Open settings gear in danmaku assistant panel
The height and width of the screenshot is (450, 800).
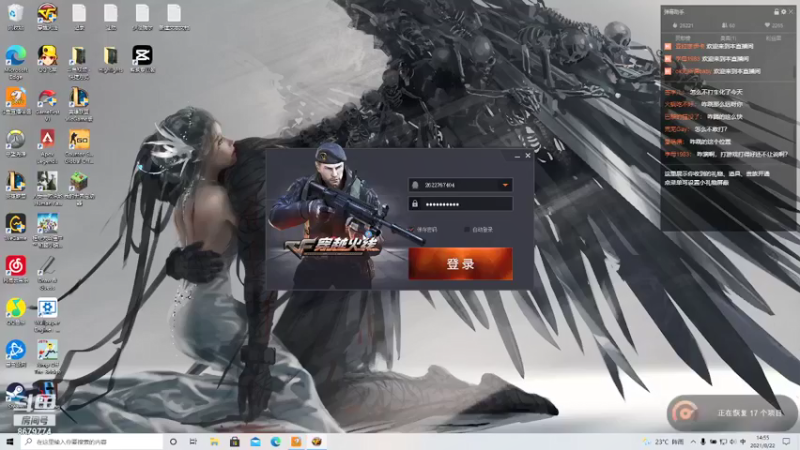[x=784, y=12]
